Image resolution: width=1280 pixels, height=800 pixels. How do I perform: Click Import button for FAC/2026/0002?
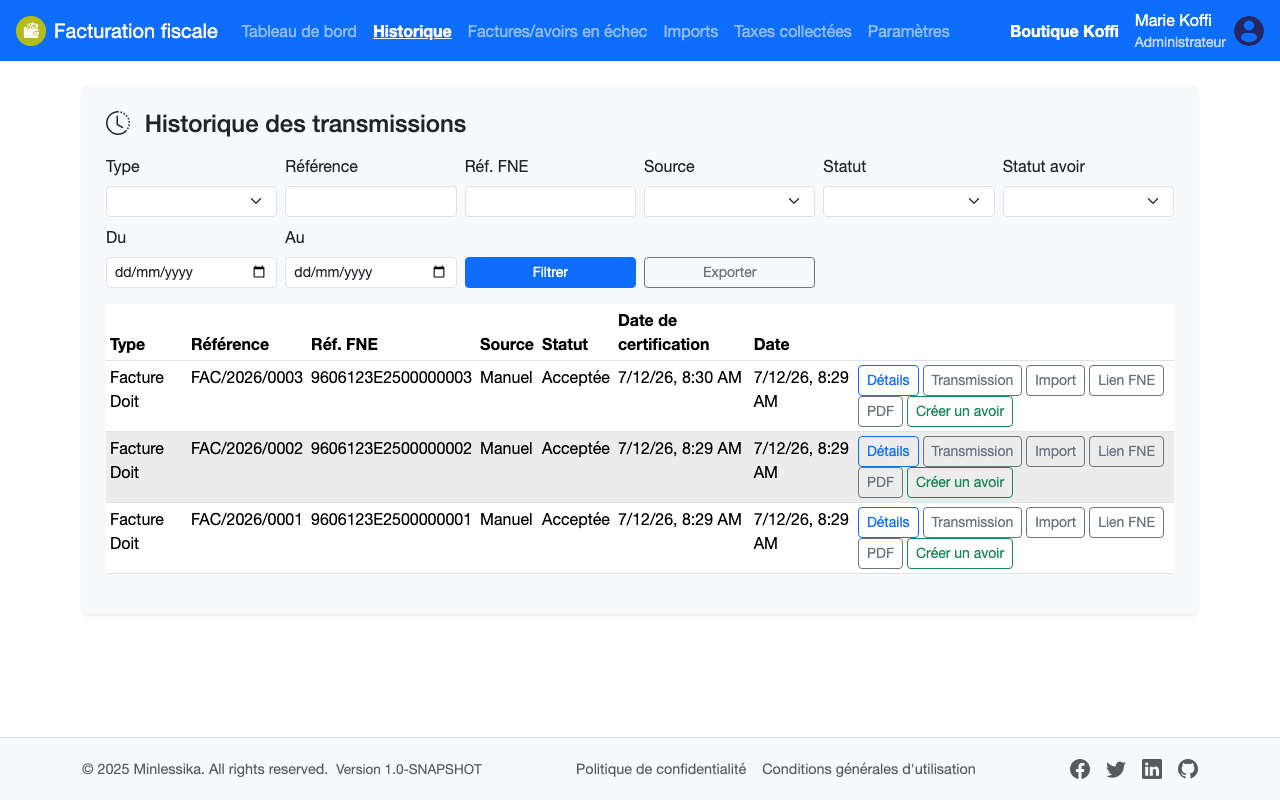tap(1055, 451)
